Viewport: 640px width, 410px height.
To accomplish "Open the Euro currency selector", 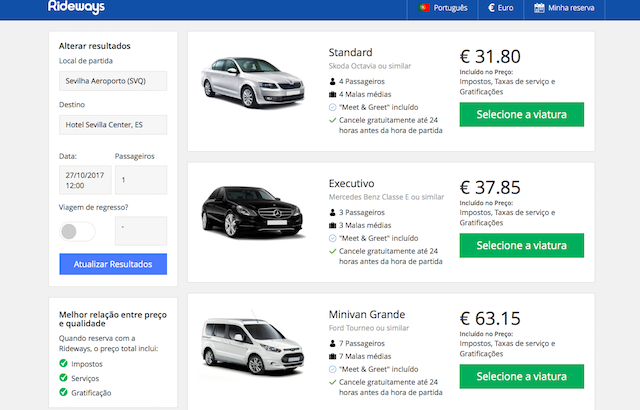I will (x=500, y=8).
